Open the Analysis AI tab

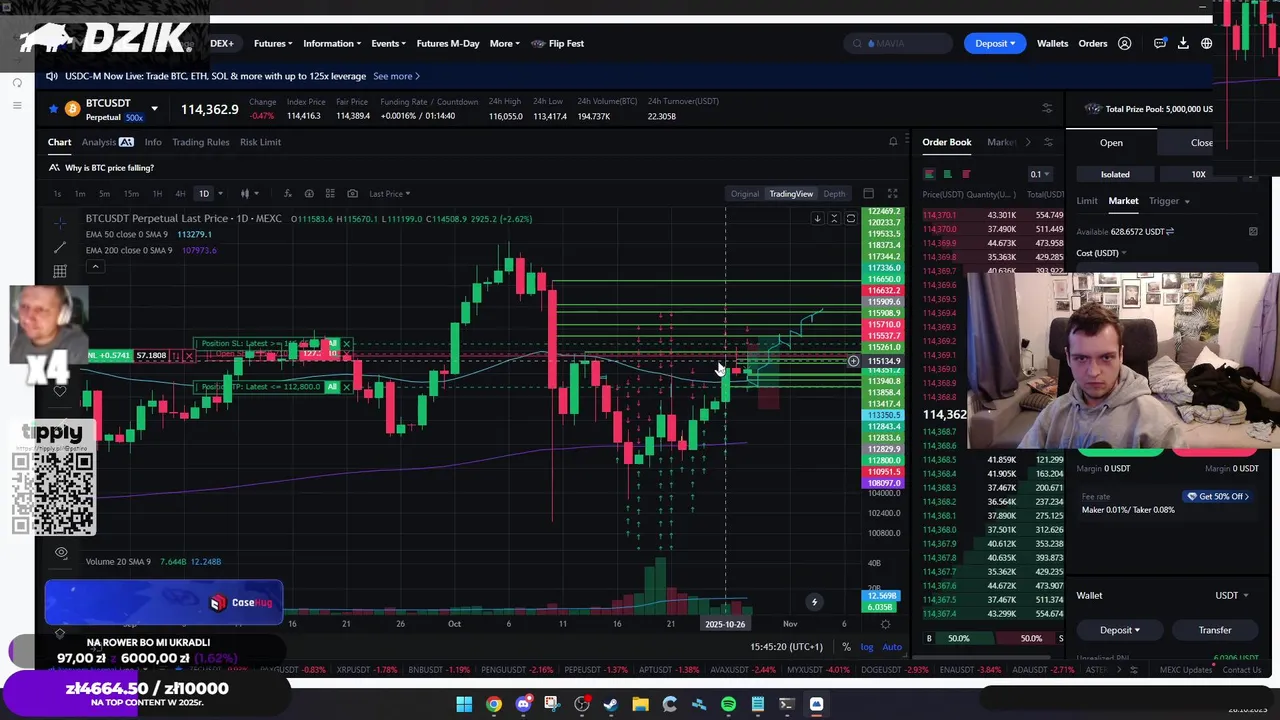[107, 142]
